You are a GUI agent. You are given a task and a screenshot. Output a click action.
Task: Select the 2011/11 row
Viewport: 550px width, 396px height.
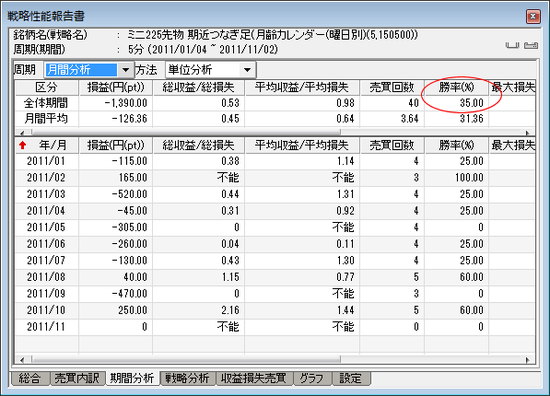click(275, 327)
